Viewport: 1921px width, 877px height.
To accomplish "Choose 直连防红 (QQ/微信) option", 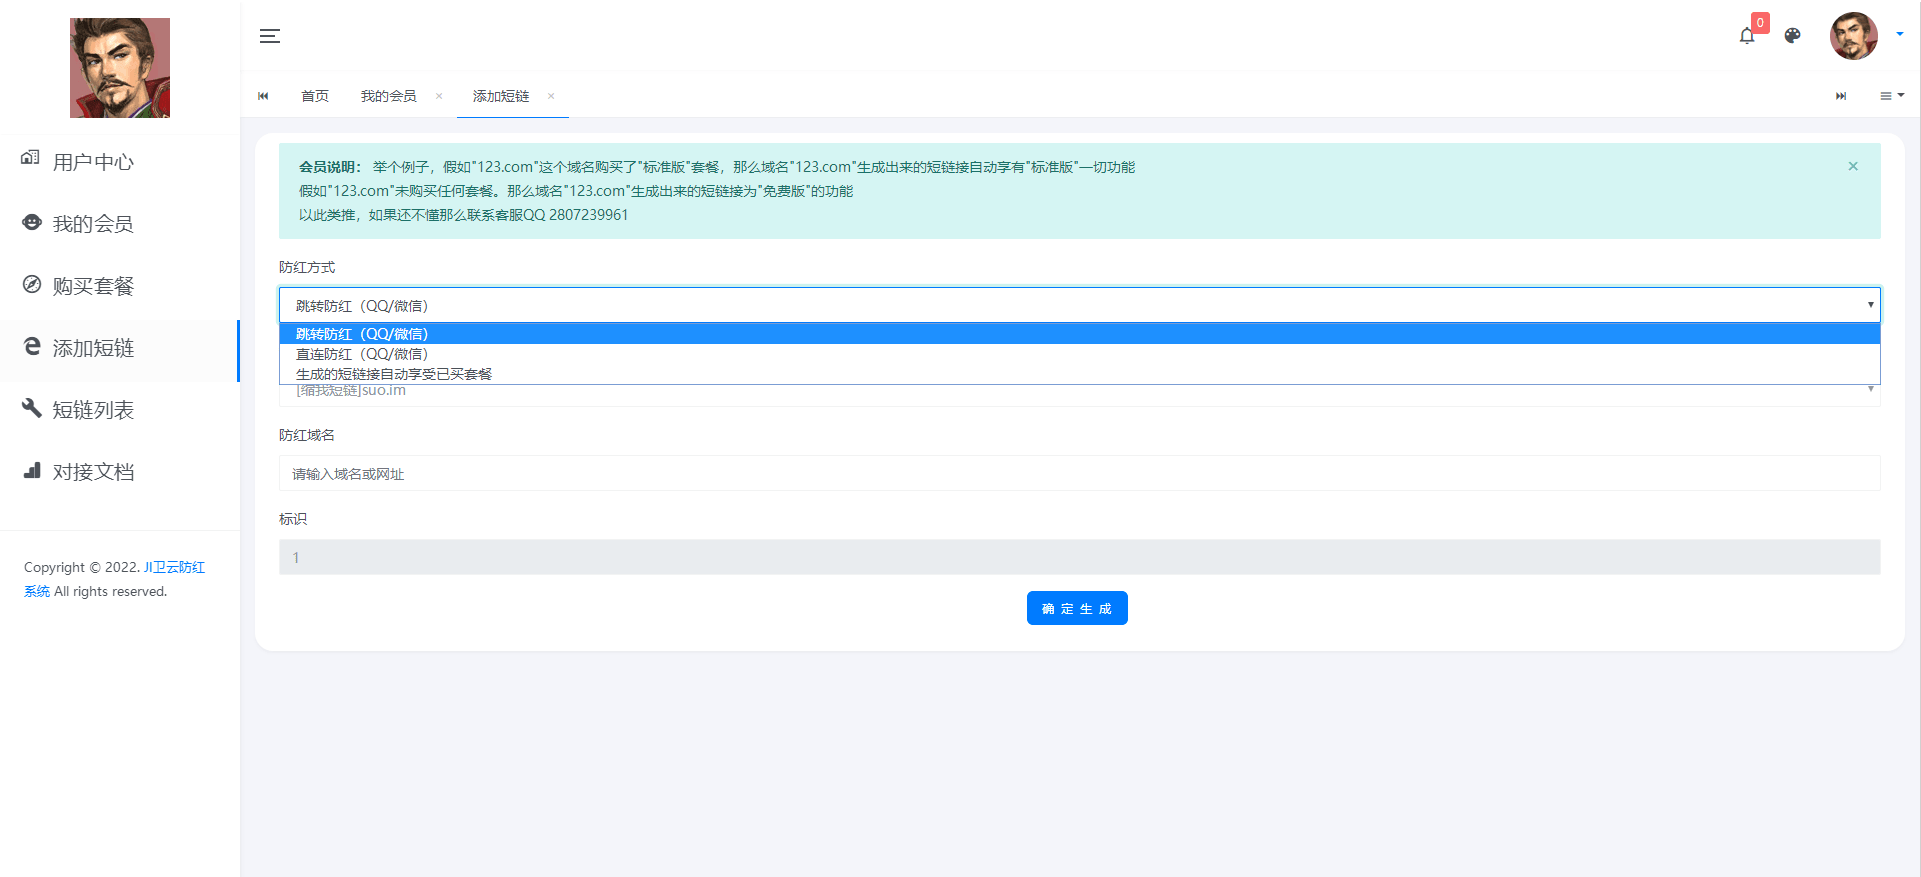I will pyautogui.click(x=362, y=354).
